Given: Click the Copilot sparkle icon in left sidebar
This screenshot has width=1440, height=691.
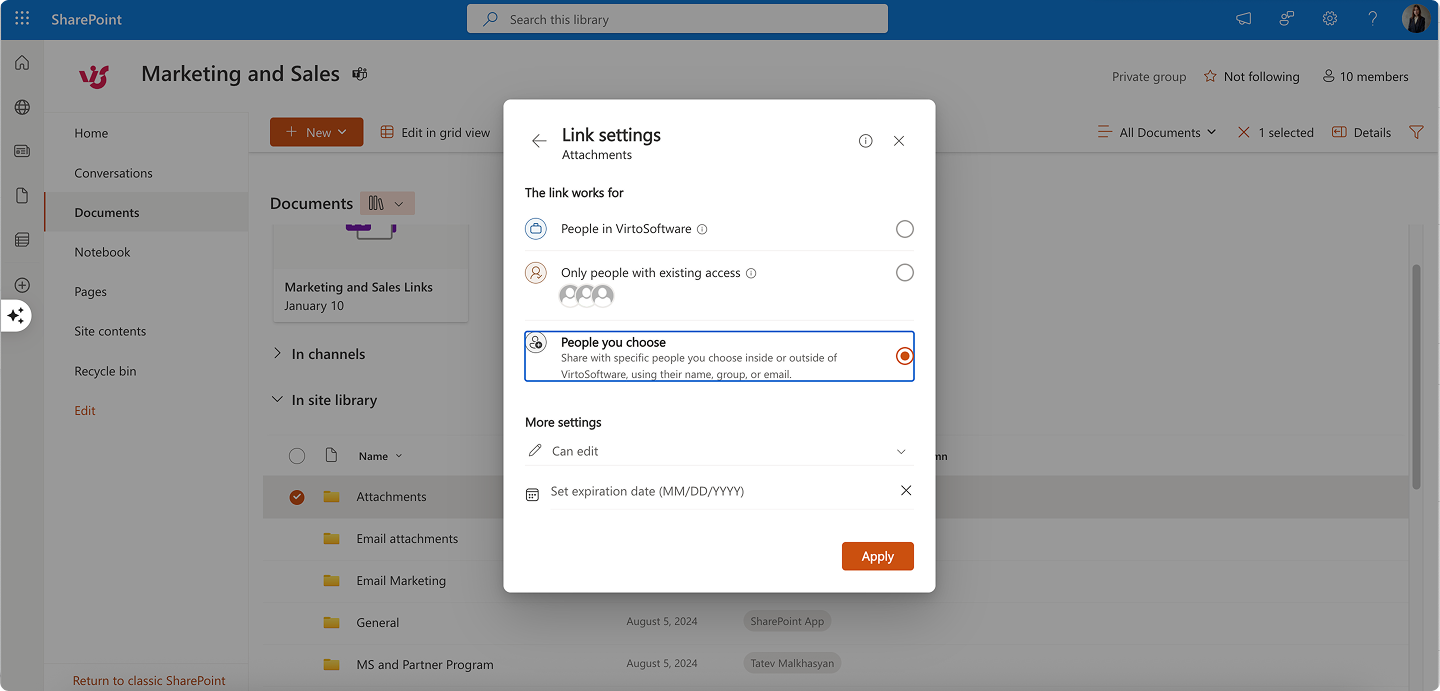Looking at the screenshot, I should click(16, 316).
